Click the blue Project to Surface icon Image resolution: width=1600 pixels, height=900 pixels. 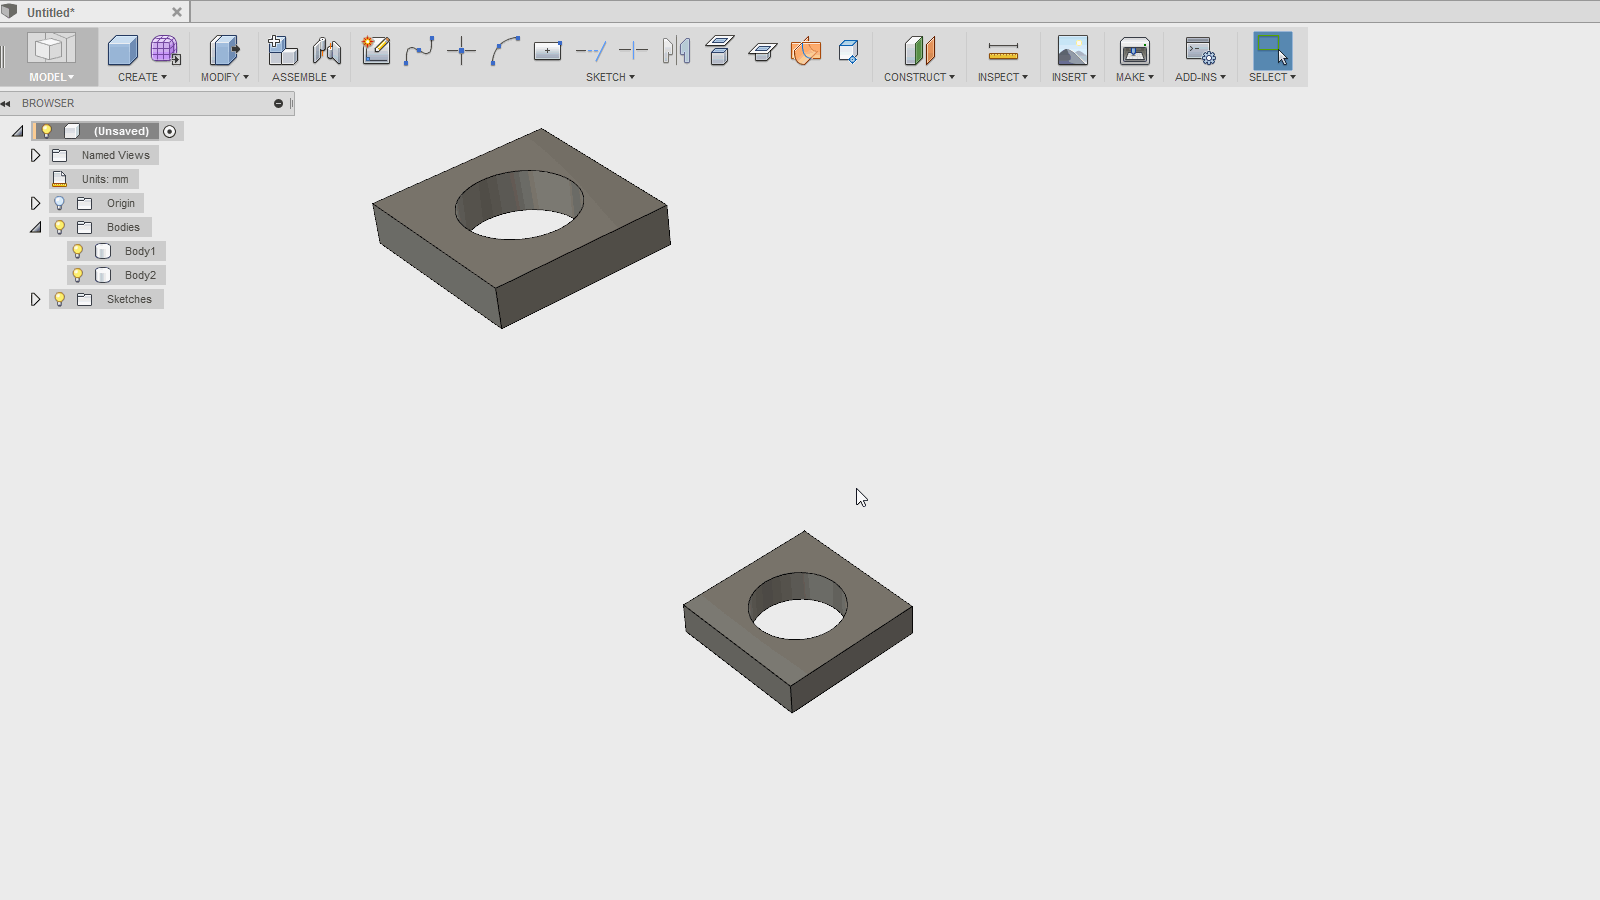point(848,51)
